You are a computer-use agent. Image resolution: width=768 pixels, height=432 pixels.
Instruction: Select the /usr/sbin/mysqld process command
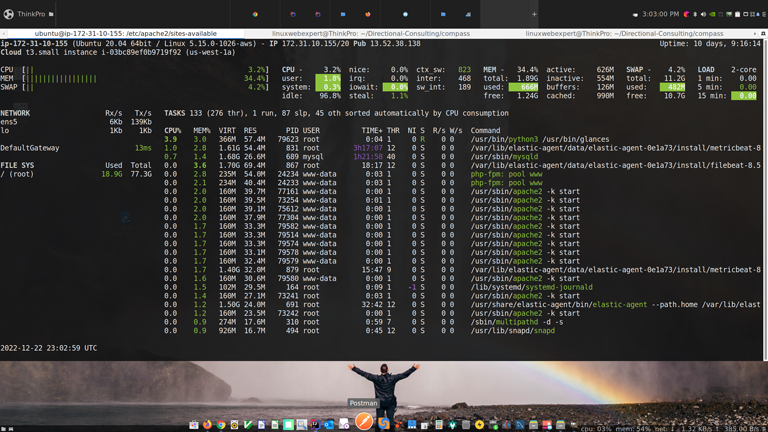tap(504, 157)
